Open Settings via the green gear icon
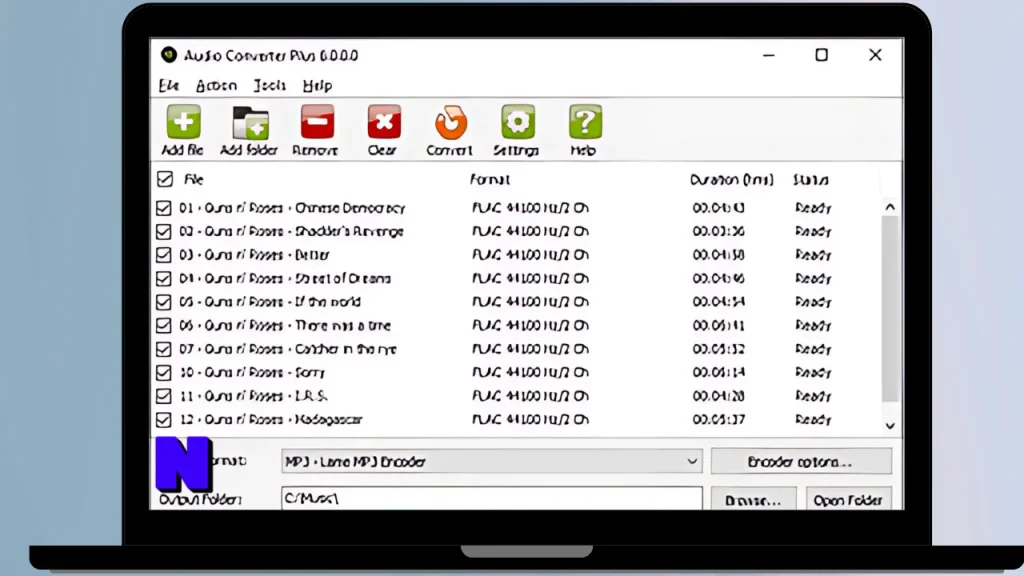Viewport: 1024px width, 576px height. click(518, 122)
